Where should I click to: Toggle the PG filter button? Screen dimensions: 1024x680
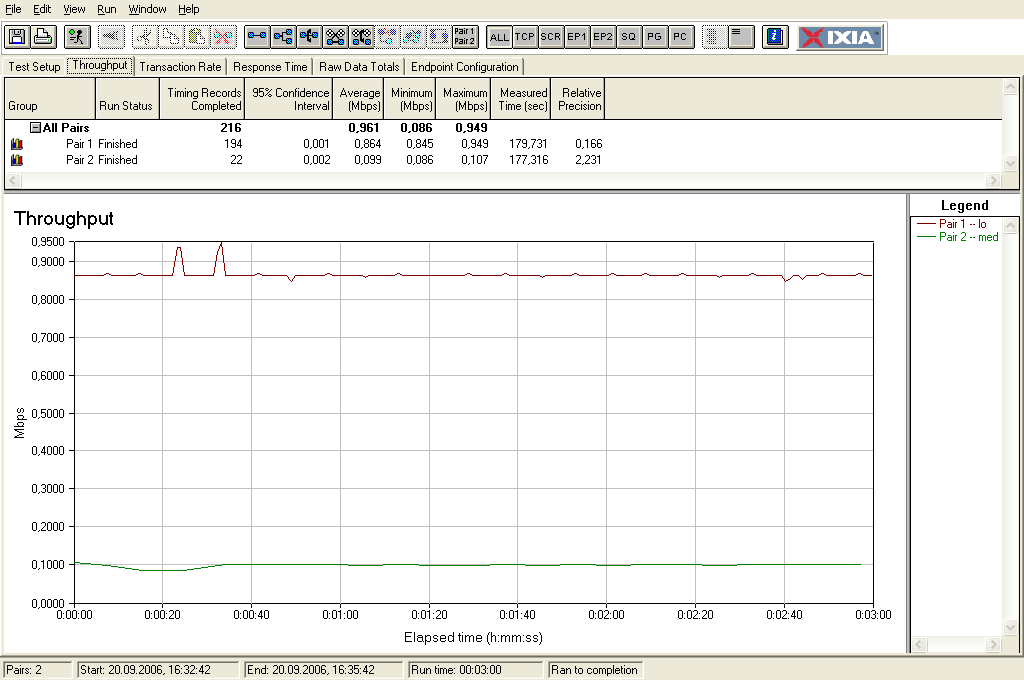click(x=654, y=37)
